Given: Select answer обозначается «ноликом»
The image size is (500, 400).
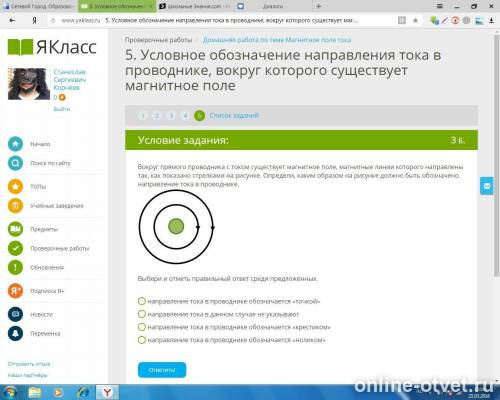Looking at the screenshot, I should click(x=142, y=340).
